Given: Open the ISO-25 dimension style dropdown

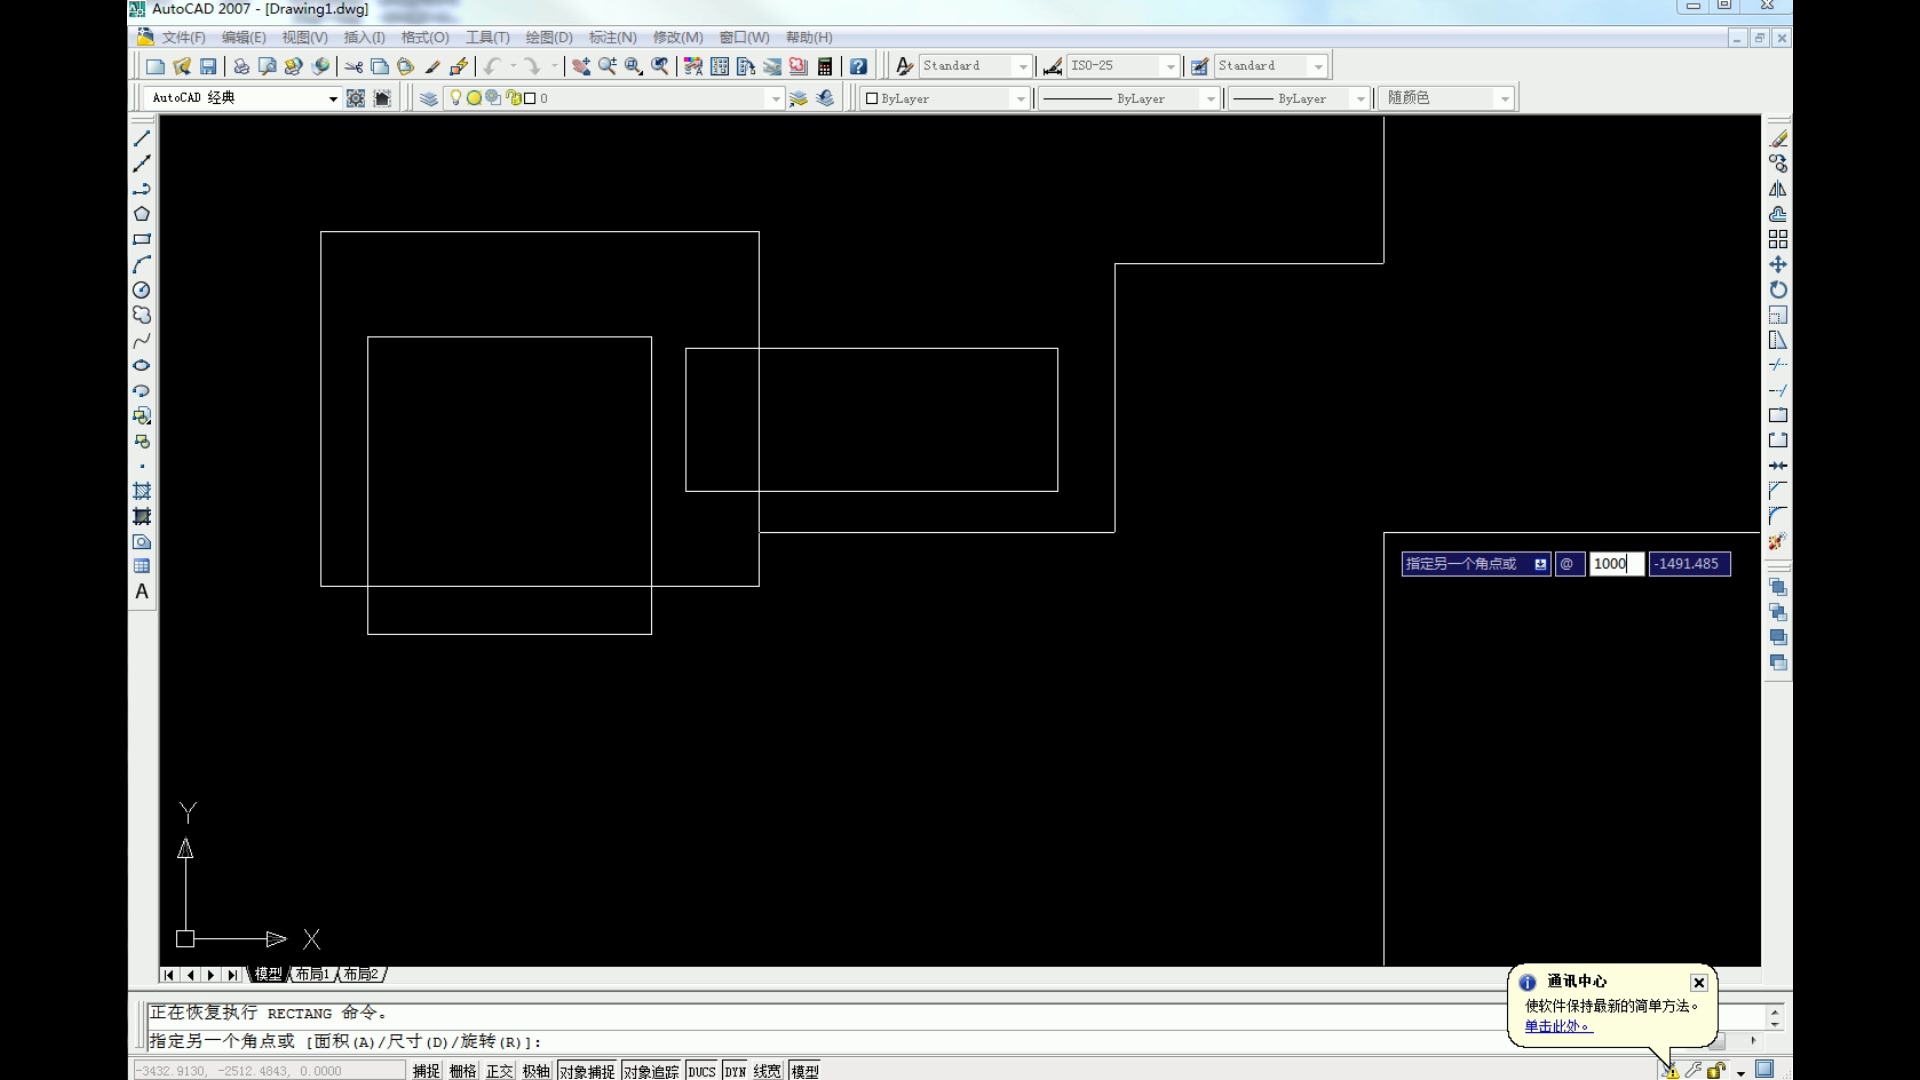Looking at the screenshot, I should point(1170,66).
